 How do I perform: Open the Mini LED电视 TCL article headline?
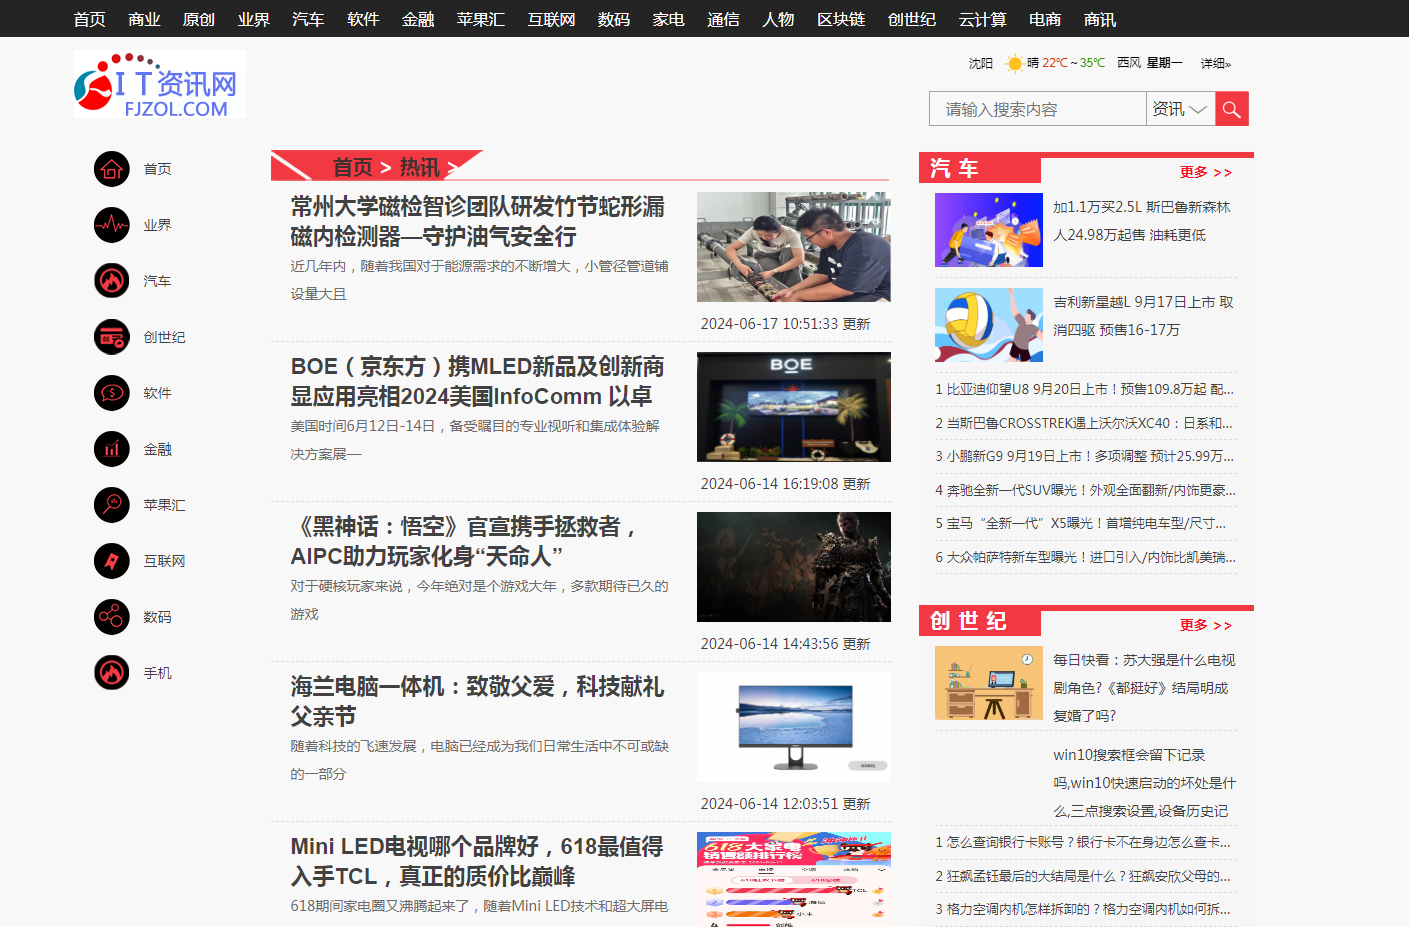[x=477, y=861]
